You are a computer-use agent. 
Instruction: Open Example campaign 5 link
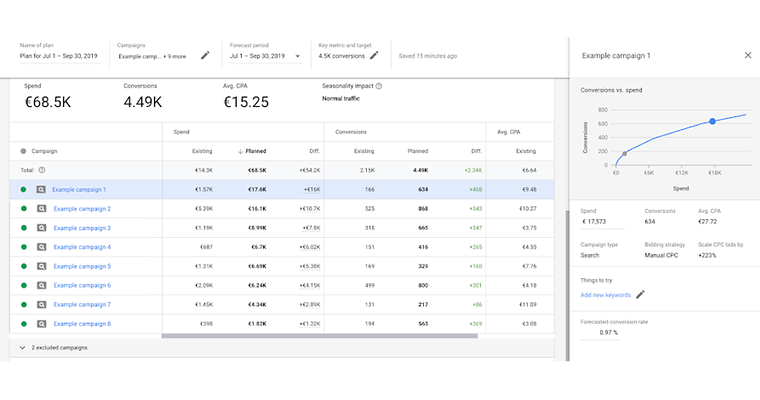tap(82, 266)
